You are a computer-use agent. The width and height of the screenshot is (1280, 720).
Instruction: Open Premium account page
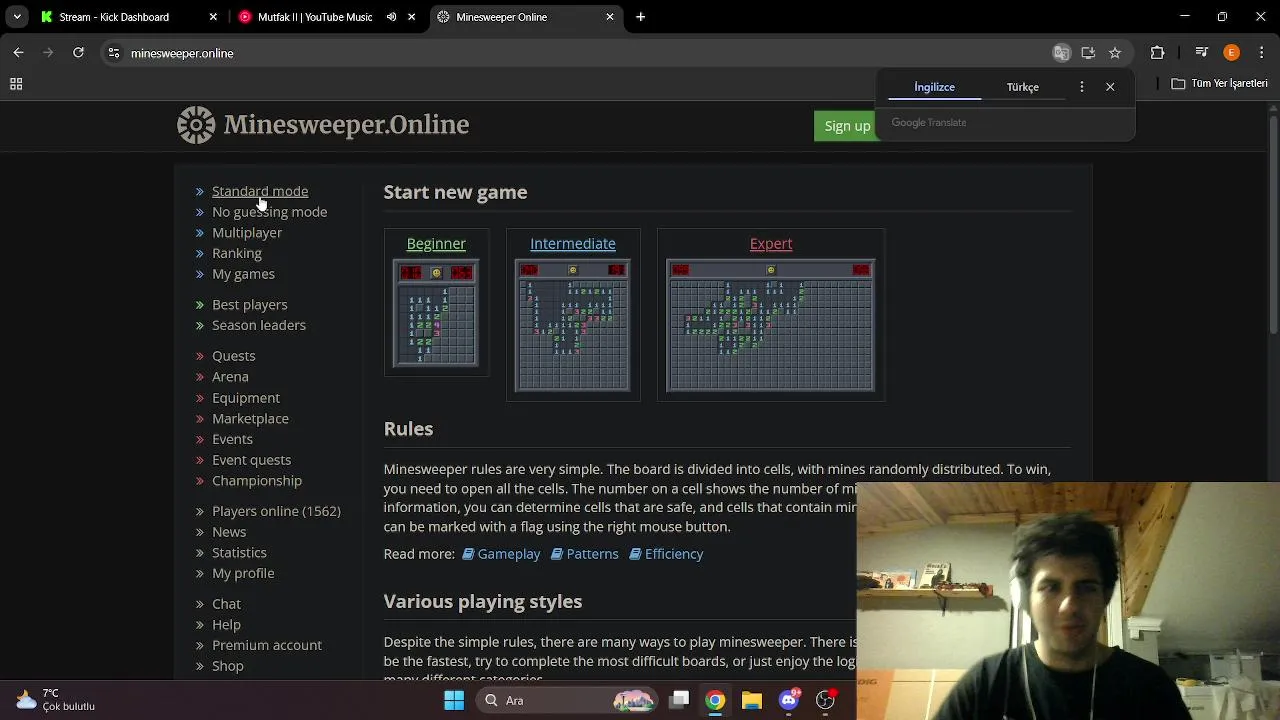point(267,645)
